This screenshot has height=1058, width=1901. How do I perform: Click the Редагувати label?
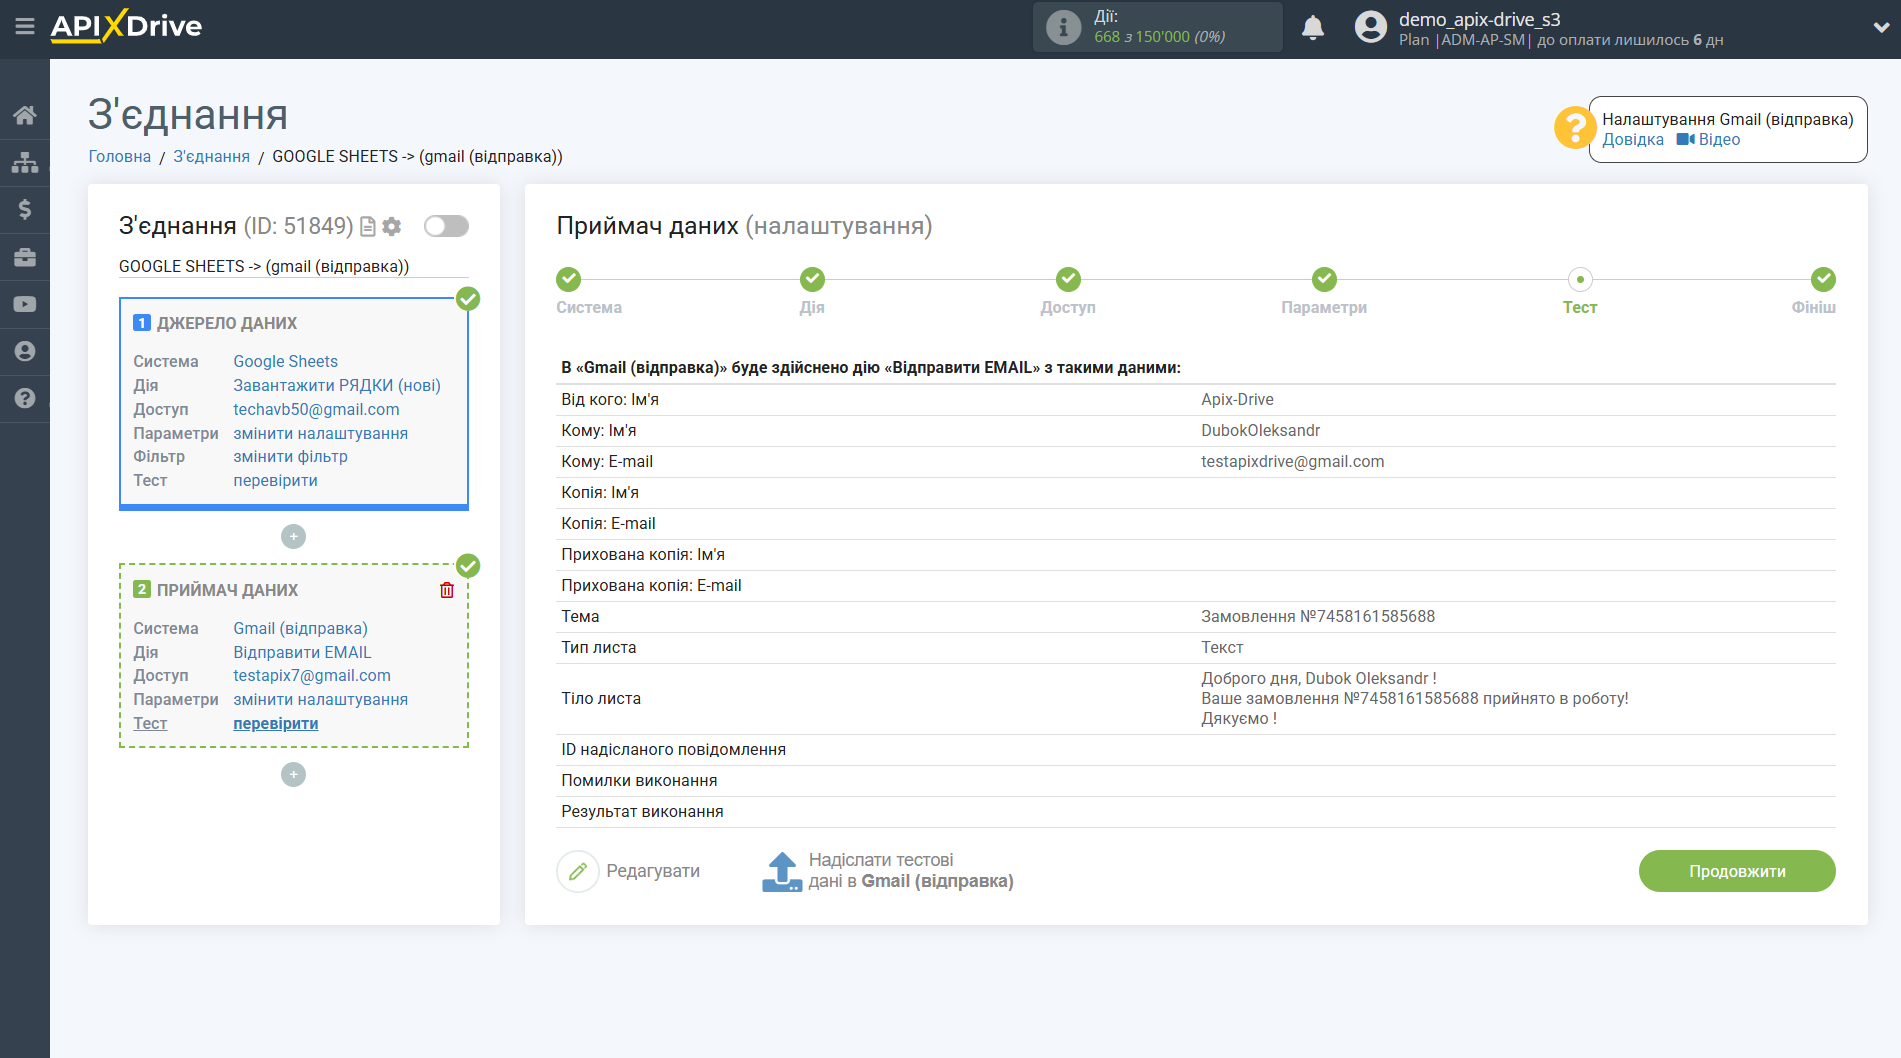tap(653, 871)
